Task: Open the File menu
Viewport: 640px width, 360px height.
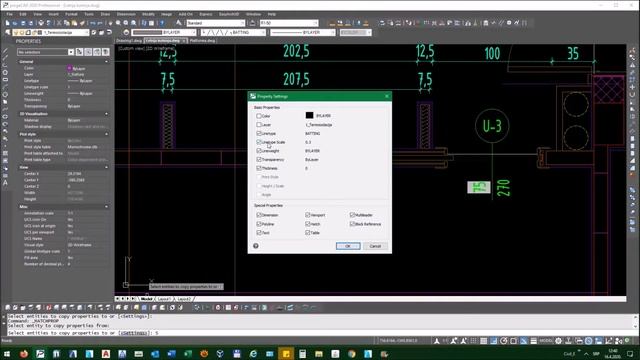Action: click(9, 14)
